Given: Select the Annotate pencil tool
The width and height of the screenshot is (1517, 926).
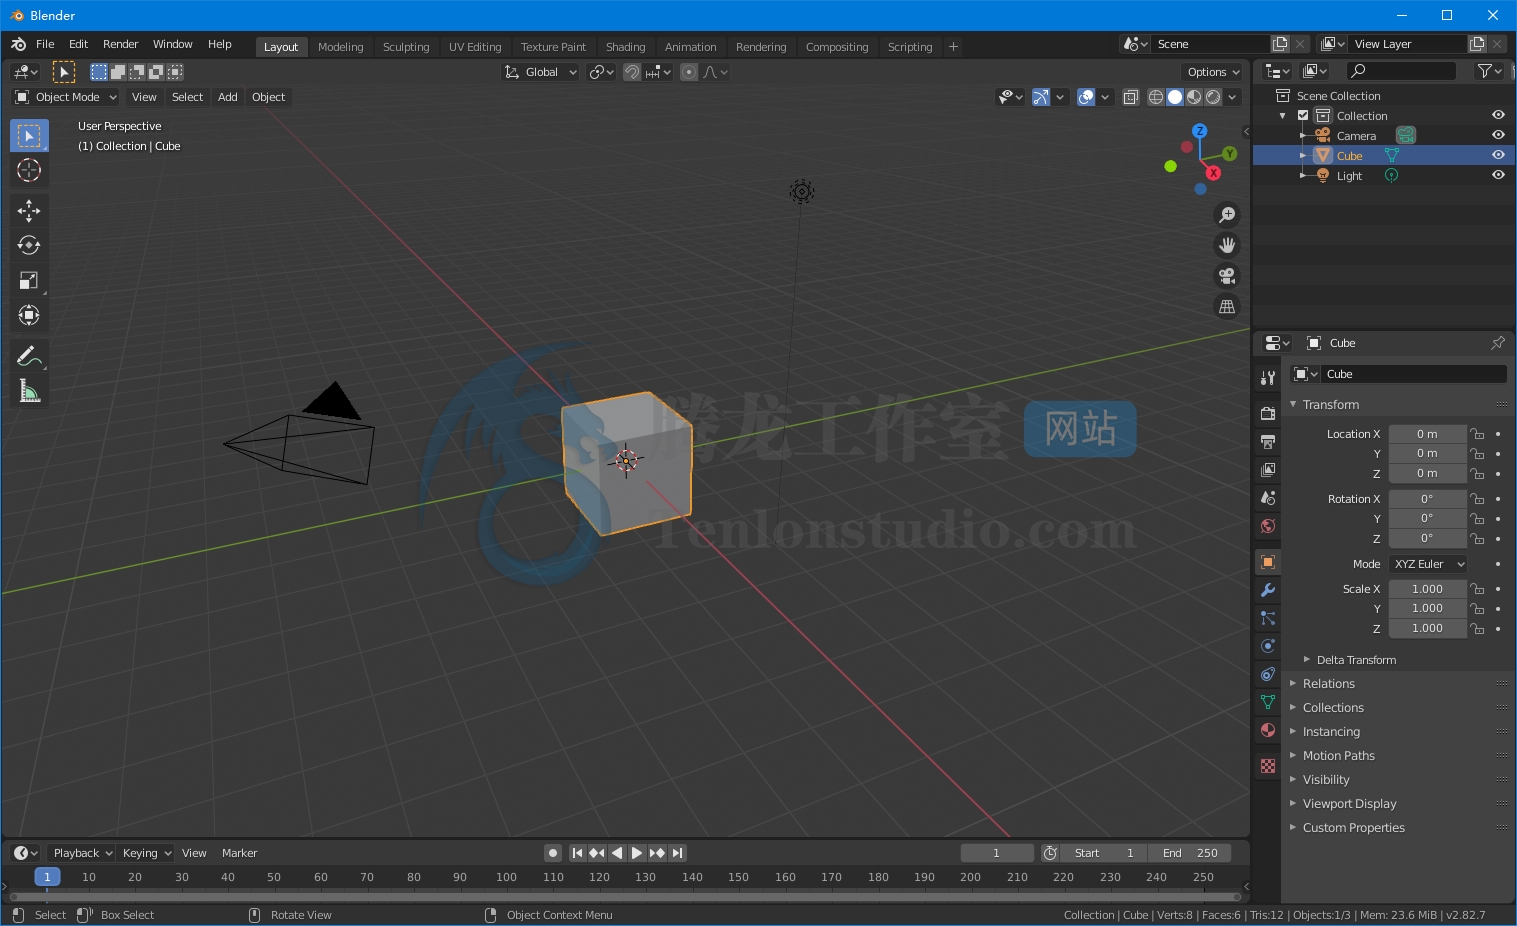Looking at the screenshot, I should [x=29, y=355].
